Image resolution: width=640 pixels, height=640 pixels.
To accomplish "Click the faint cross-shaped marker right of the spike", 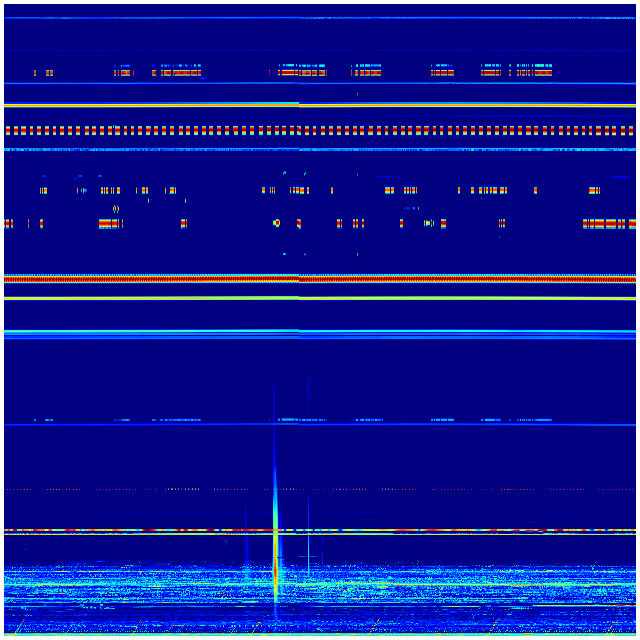I will click(310, 553).
